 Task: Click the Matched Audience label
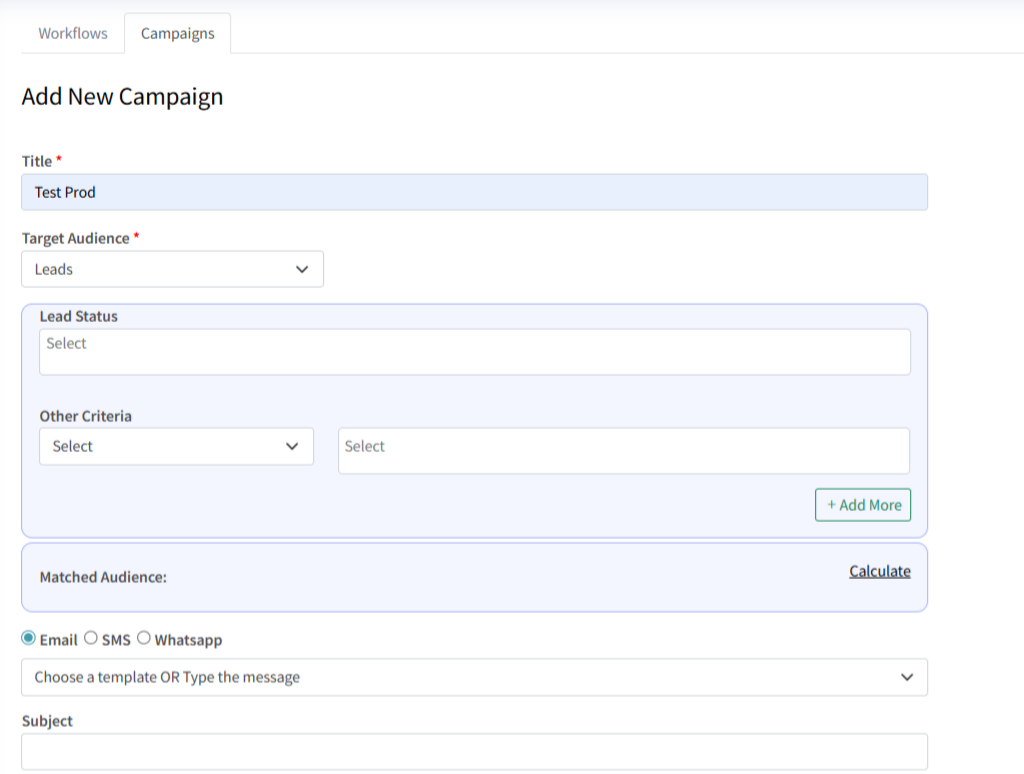103,577
